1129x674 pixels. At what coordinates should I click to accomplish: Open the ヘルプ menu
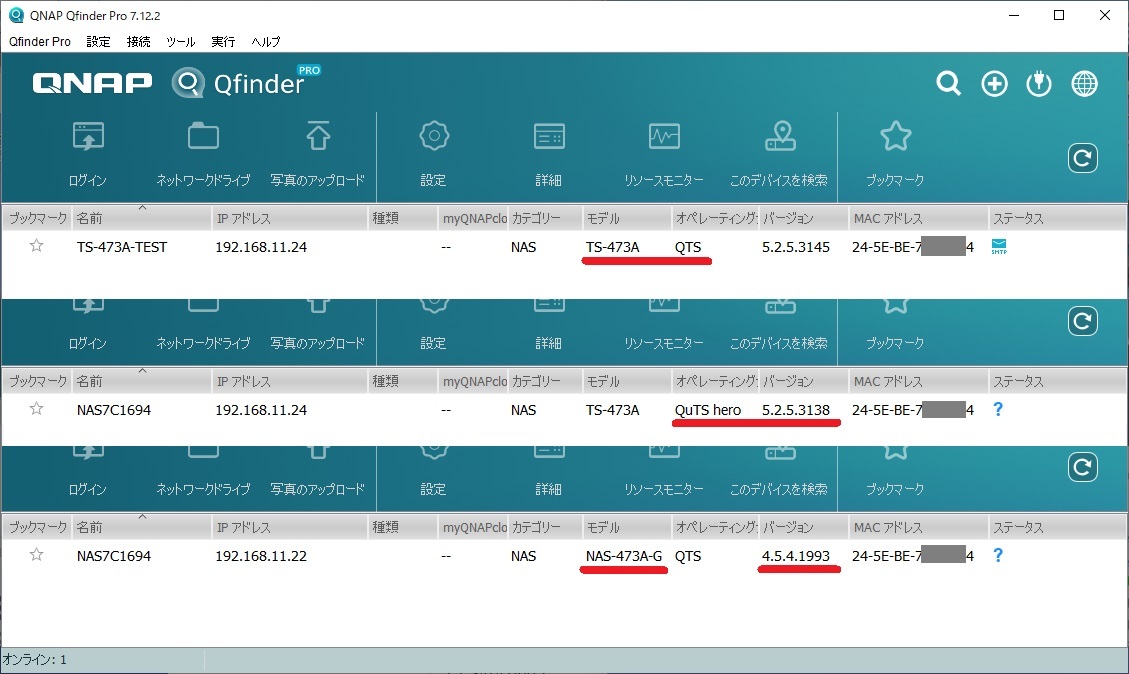click(266, 42)
